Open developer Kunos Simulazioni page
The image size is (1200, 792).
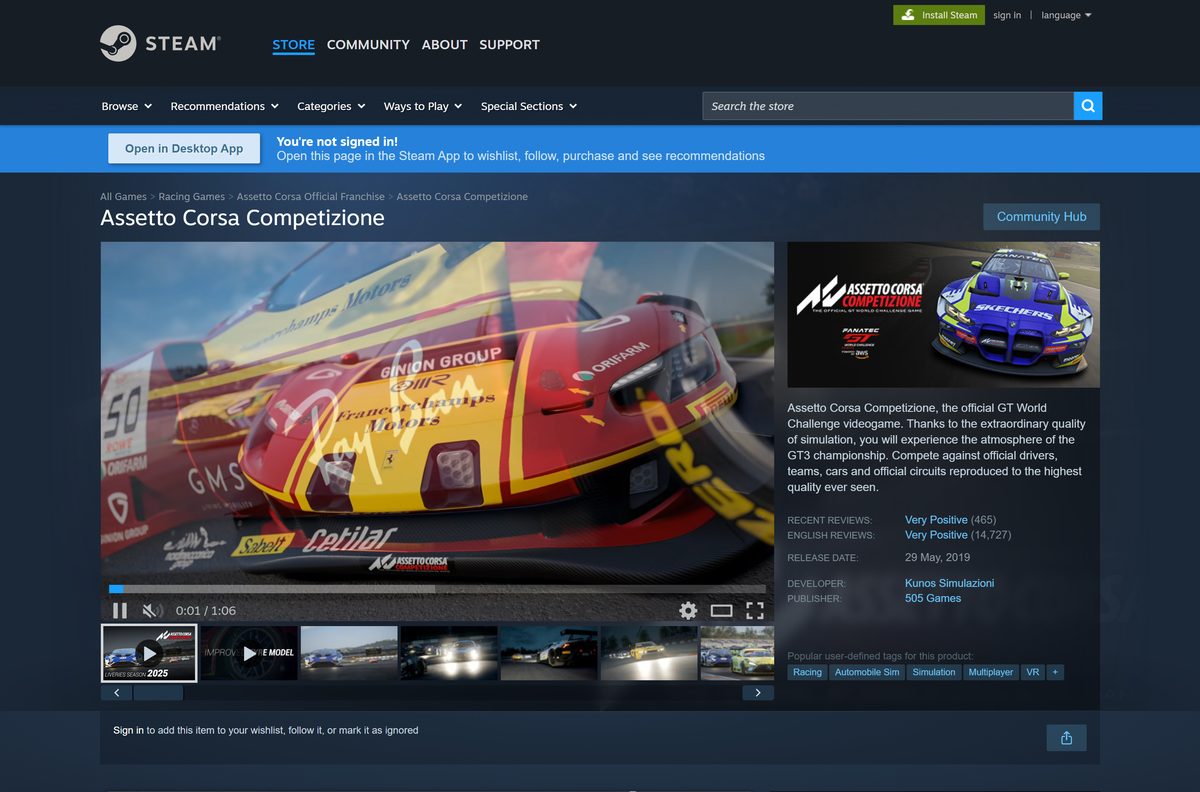[x=949, y=583]
